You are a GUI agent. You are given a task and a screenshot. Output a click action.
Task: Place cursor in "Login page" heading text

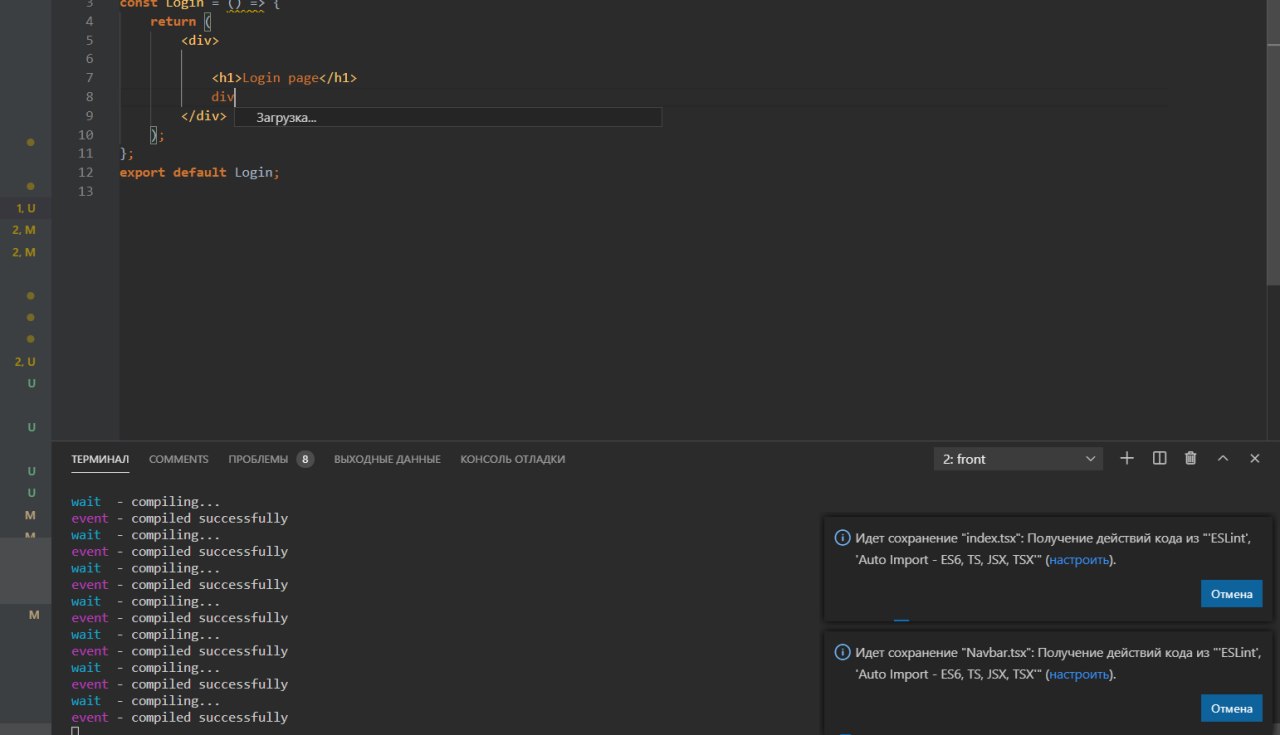tap(280, 78)
